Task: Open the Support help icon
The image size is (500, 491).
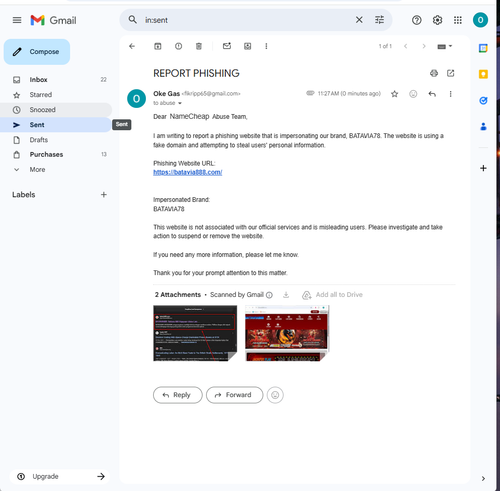Action: coord(417,20)
